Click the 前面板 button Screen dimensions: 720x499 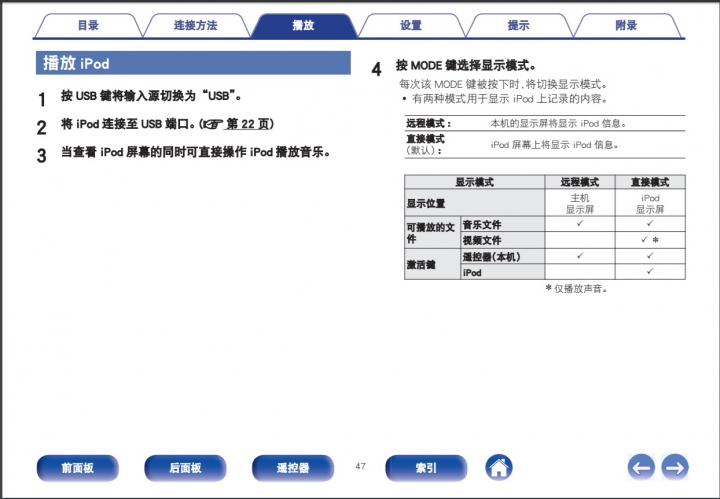78,468
